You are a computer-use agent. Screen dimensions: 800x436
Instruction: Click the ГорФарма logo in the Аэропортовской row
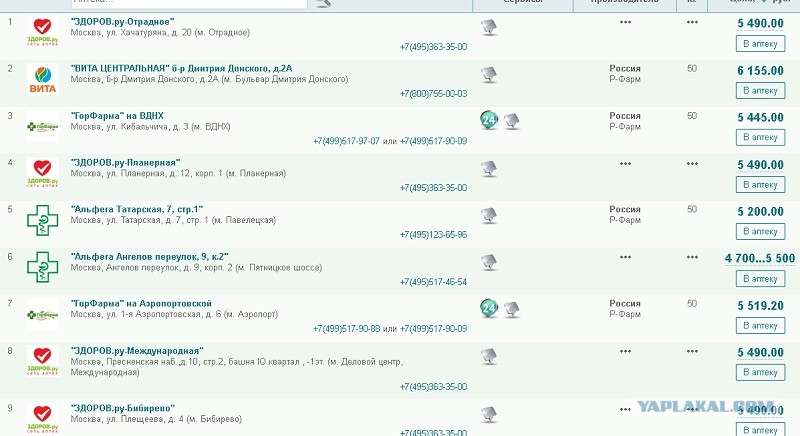pos(42,315)
